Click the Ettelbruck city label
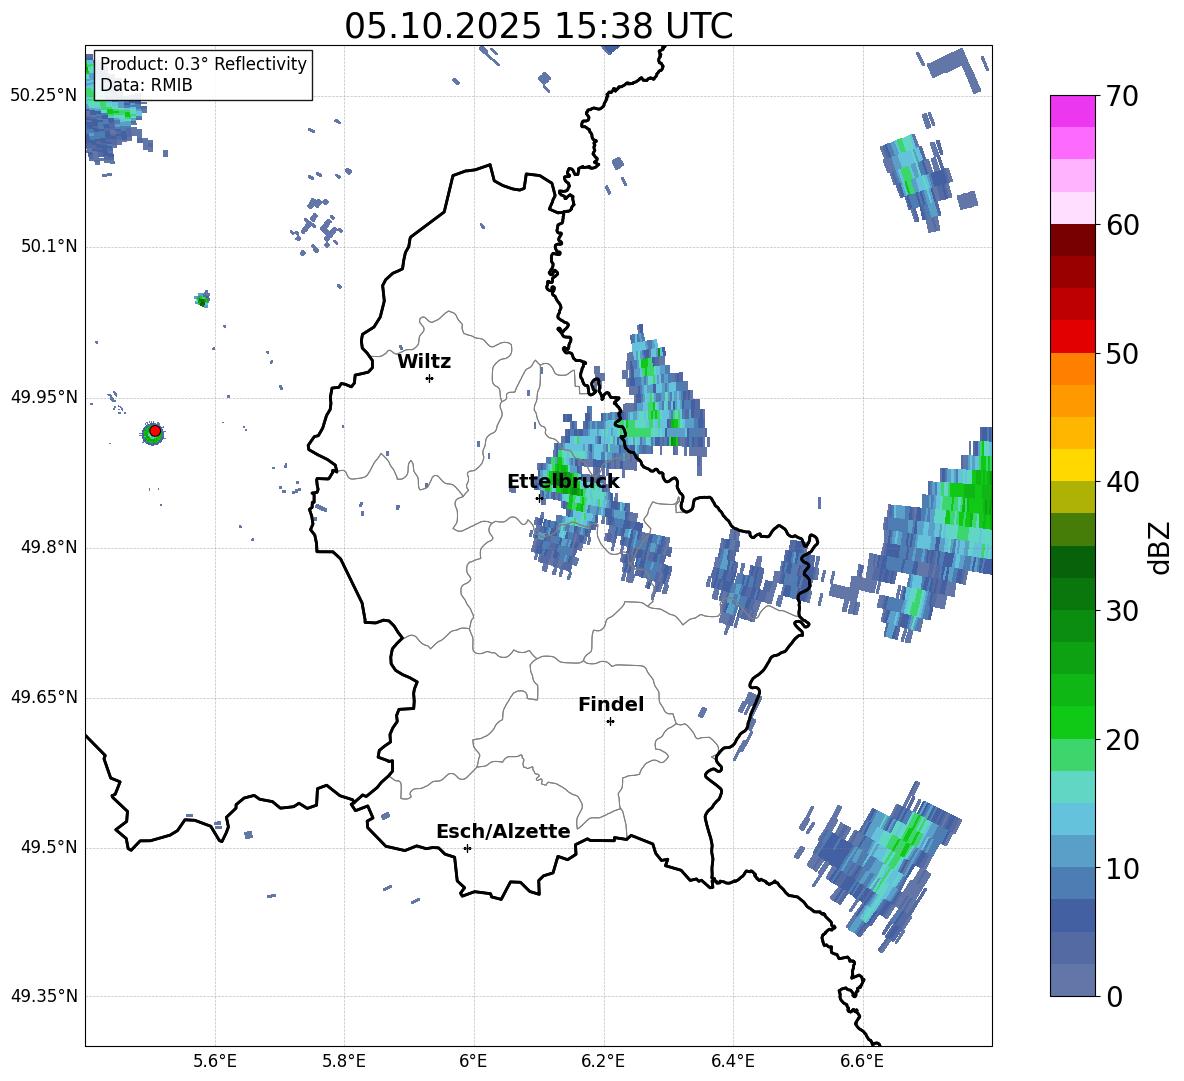The height and width of the screenshot is (1081, 1184). point(563,482)
